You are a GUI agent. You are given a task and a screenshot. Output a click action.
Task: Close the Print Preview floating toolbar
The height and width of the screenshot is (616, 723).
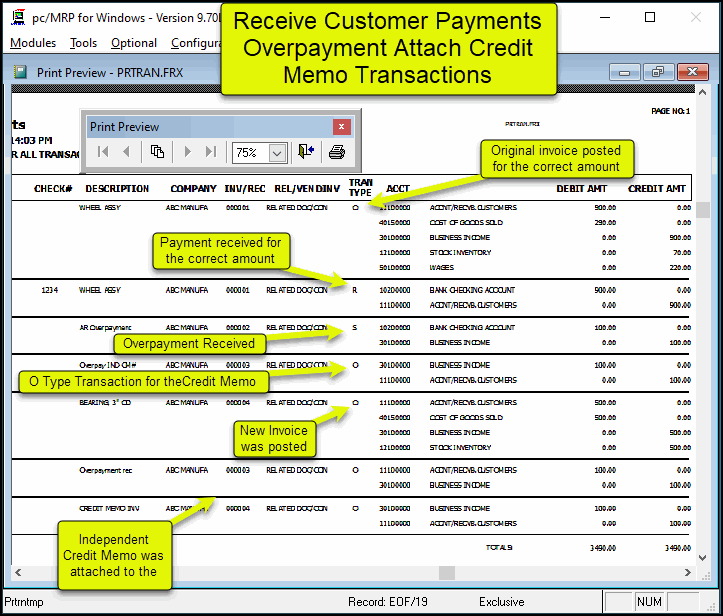[341, 127]
